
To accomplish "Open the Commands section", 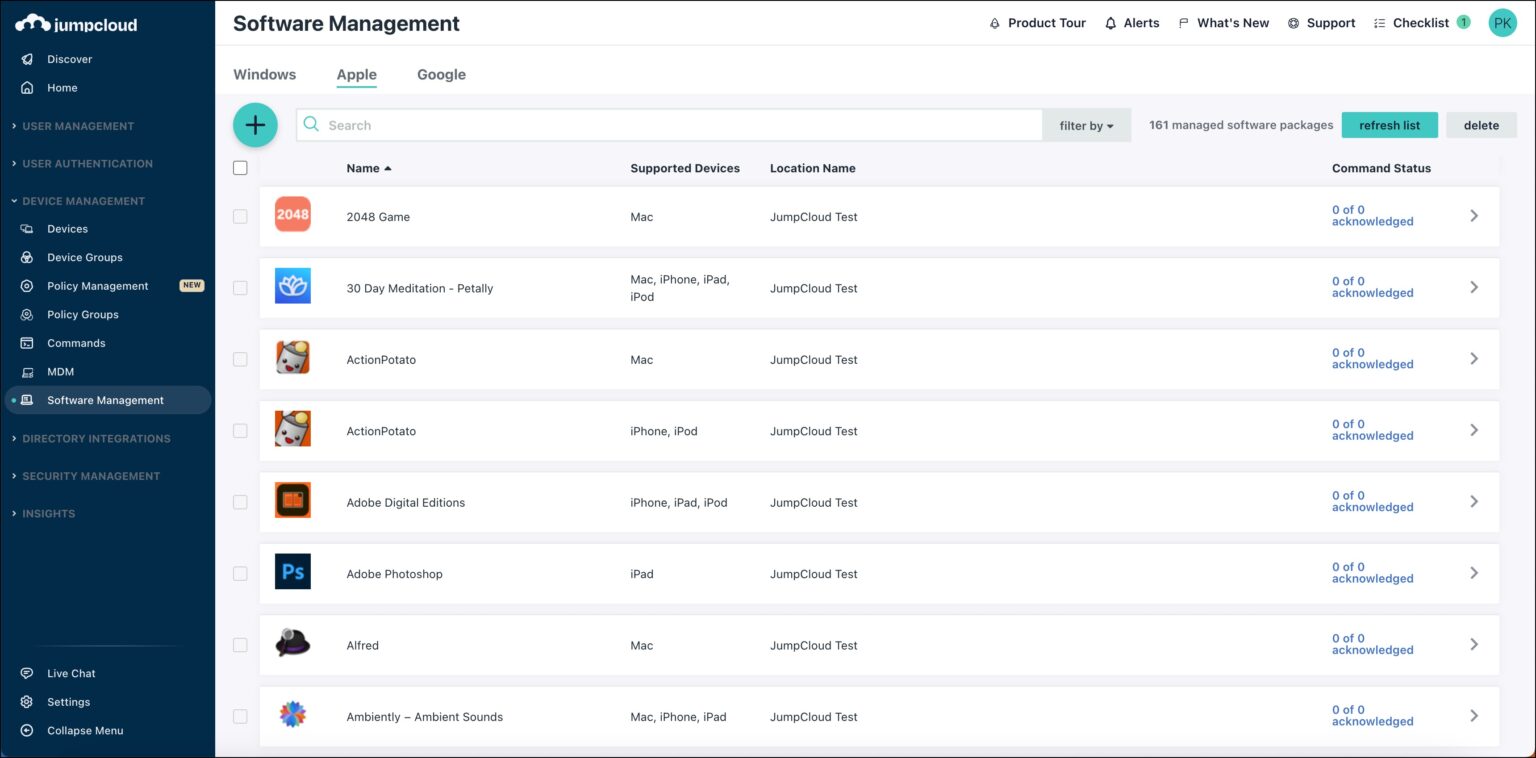I will click(x=77, y=342).
